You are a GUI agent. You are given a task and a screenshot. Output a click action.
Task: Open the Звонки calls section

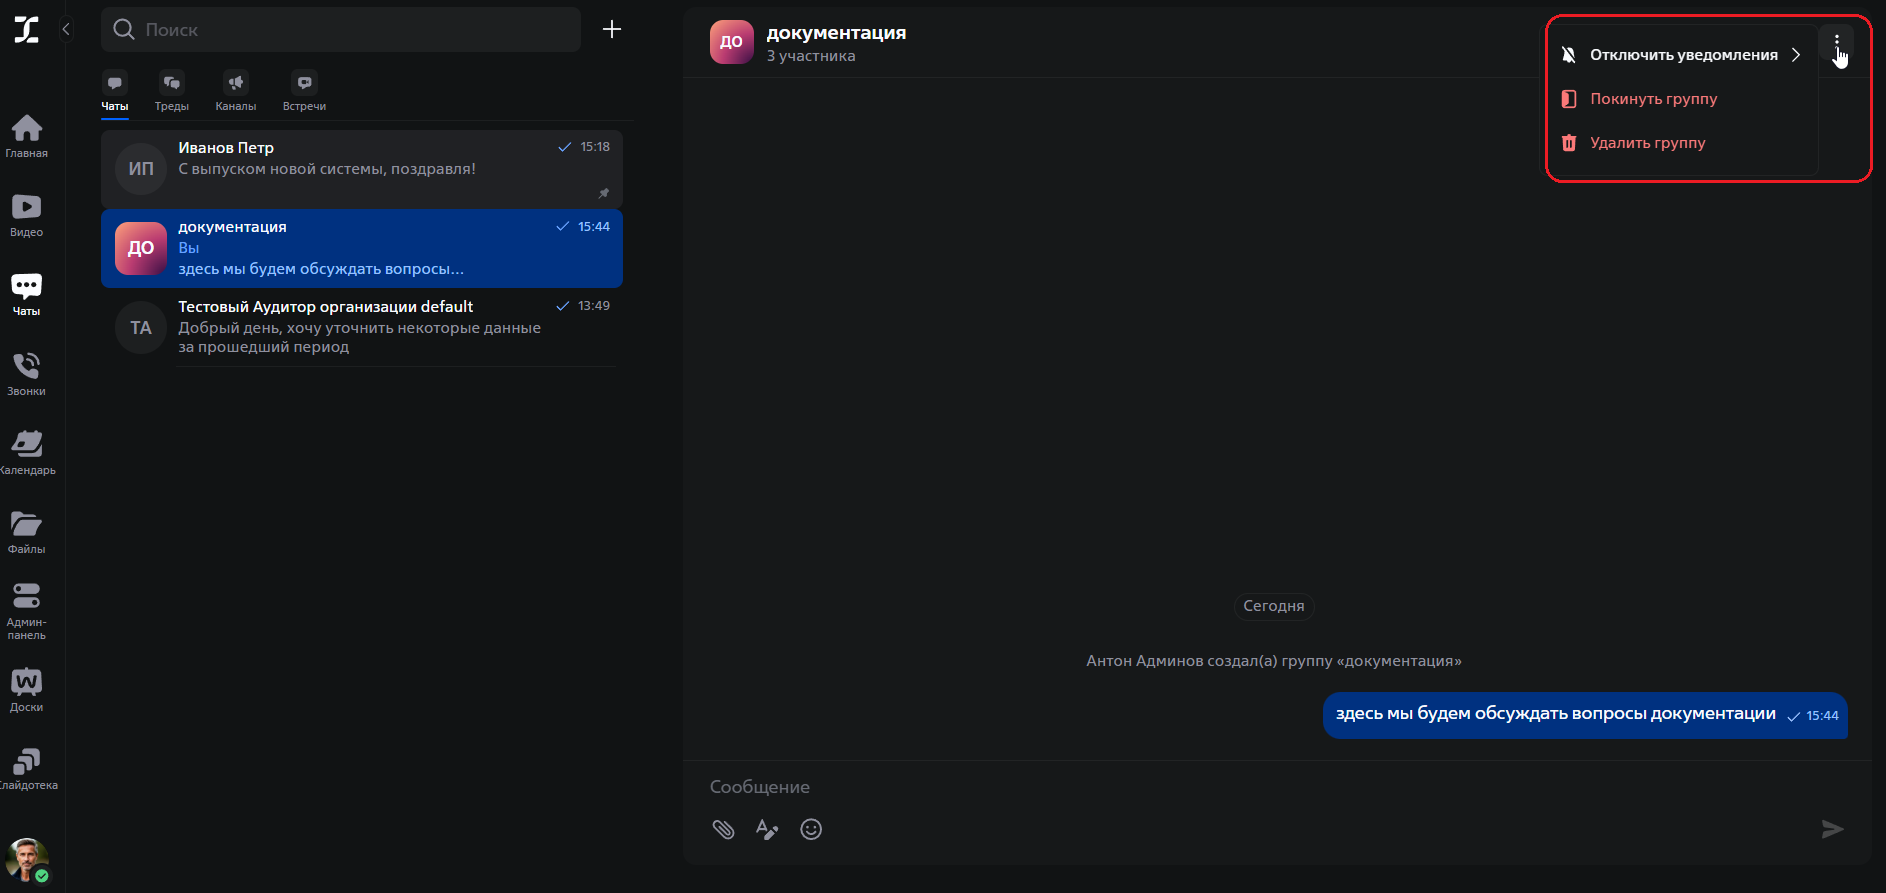pos(27,374)
